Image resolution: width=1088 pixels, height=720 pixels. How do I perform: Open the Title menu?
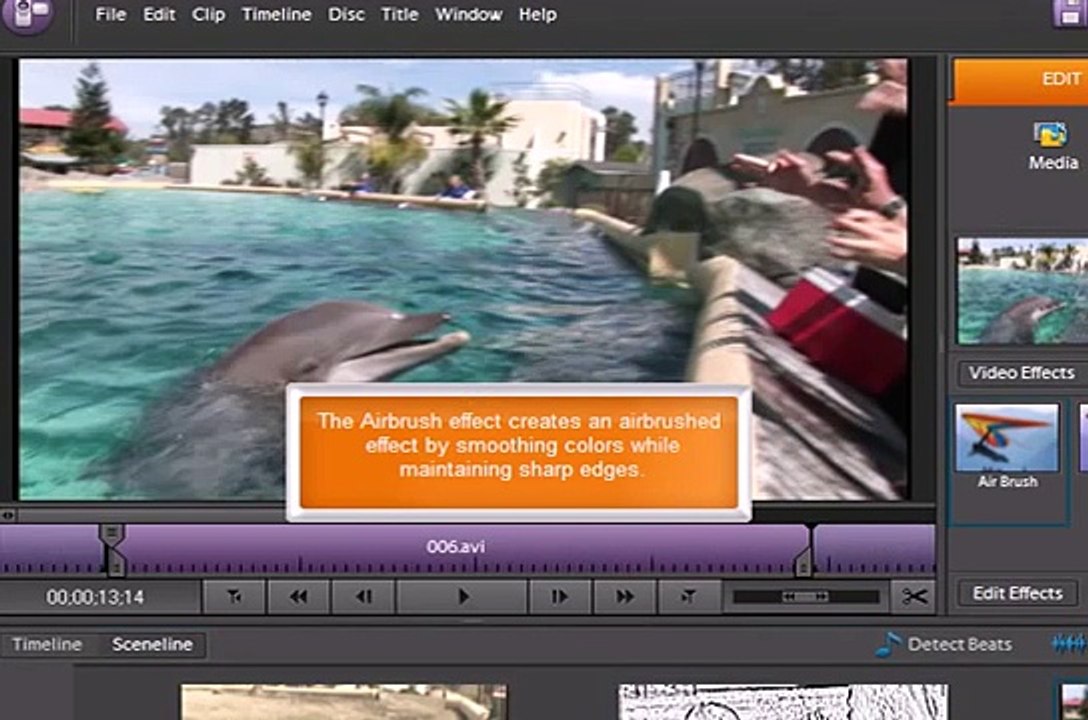[x=400, y=14]
